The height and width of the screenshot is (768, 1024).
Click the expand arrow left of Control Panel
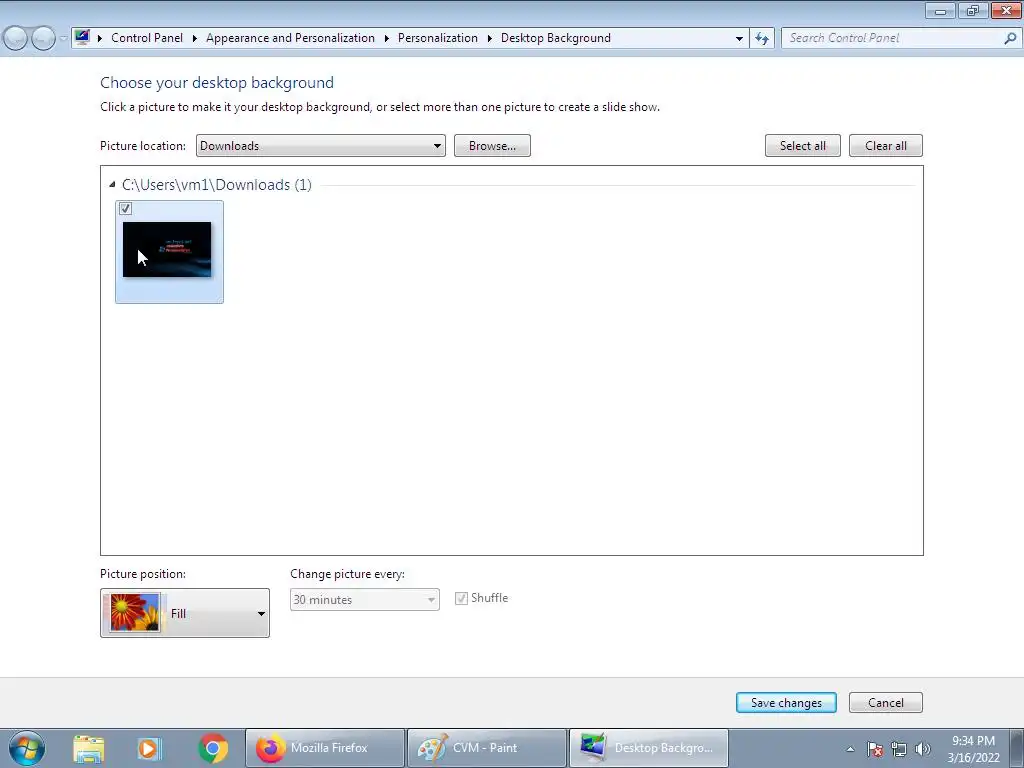[100, 39]
